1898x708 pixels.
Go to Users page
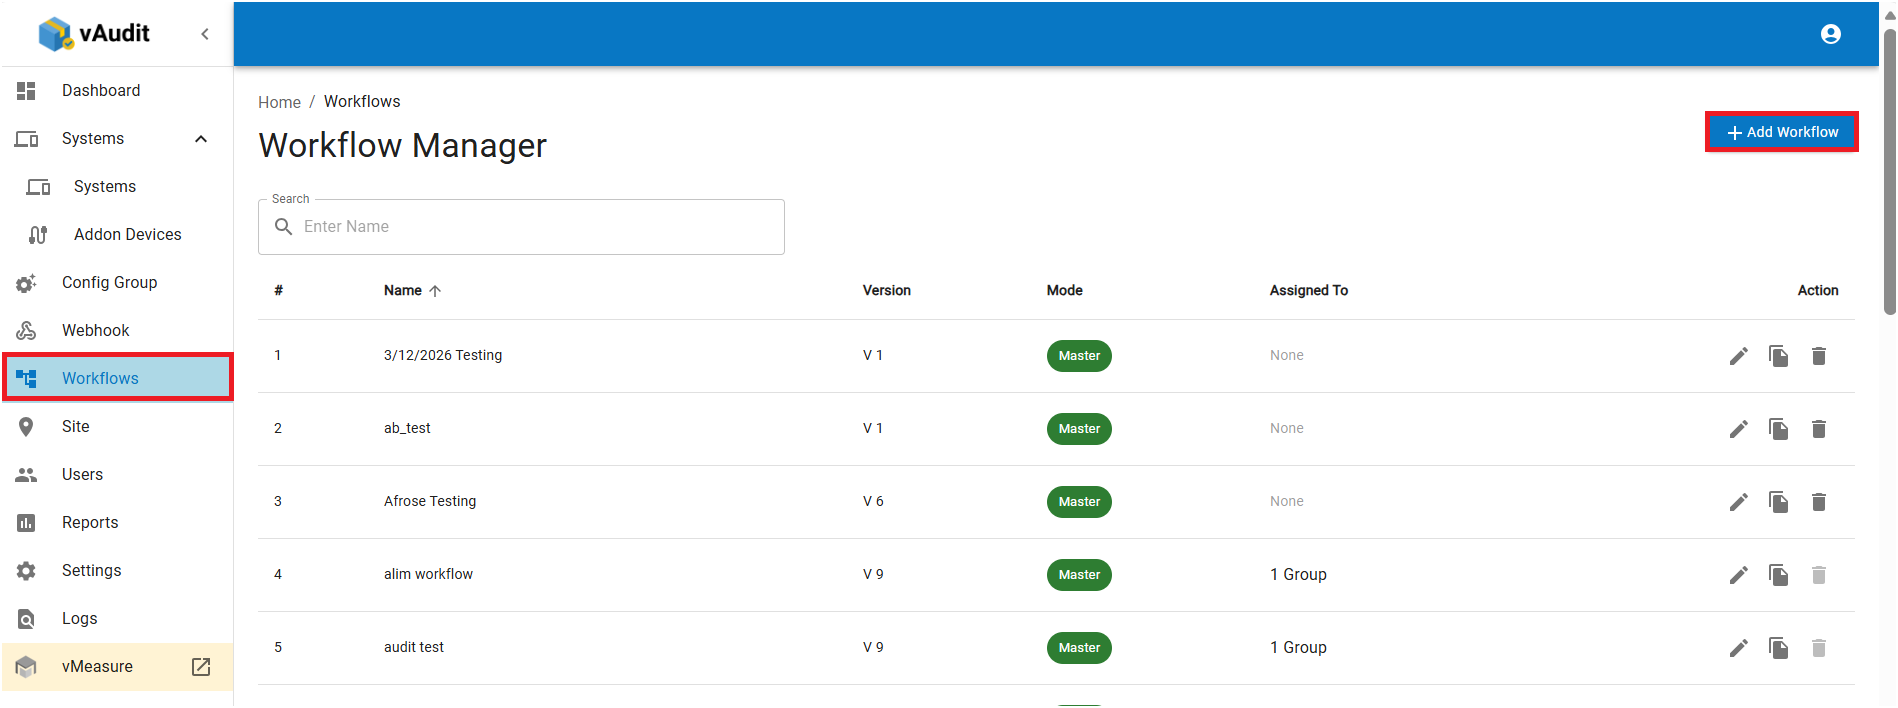(x=117, y=475)
